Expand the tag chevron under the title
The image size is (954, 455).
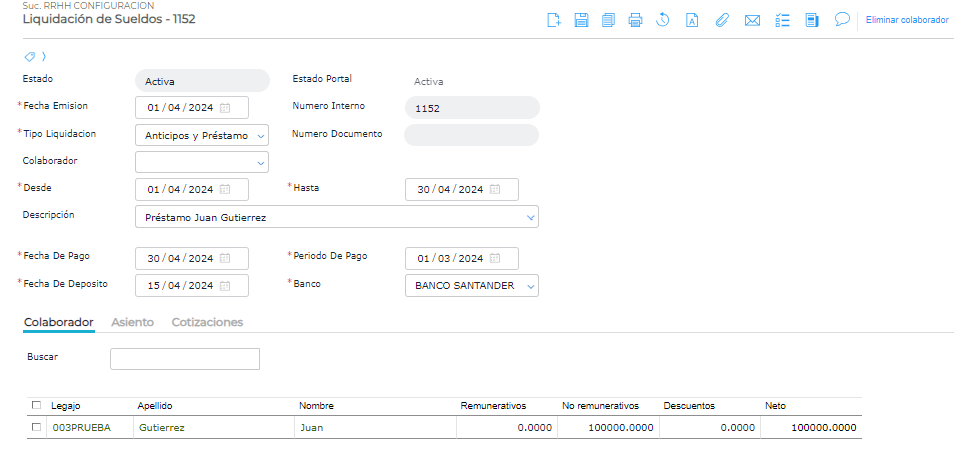pos(44,56)
